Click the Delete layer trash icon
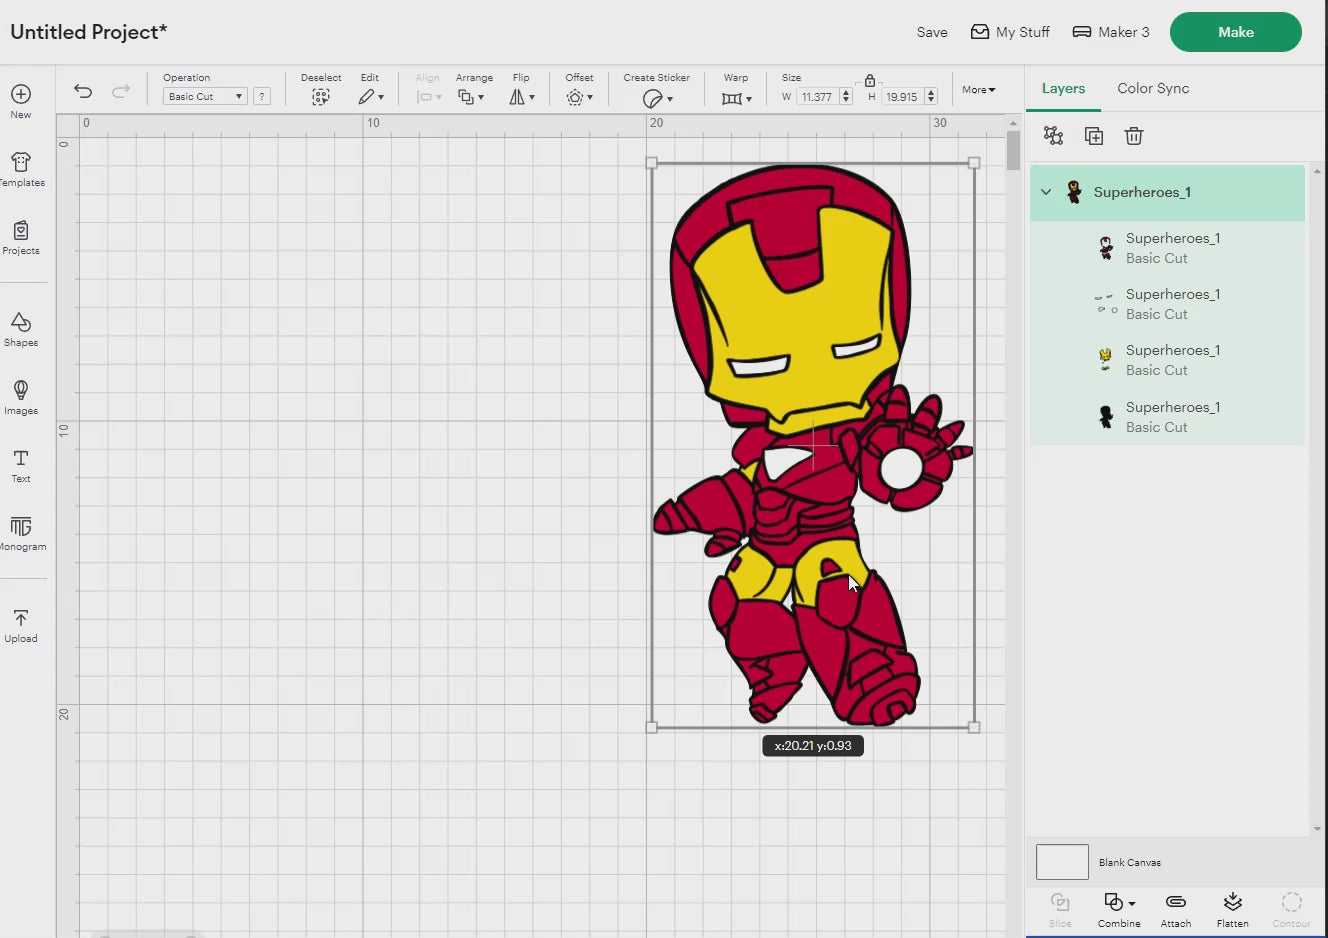The height and width of the screenshot is (938, 1328). coord(1133,135)
